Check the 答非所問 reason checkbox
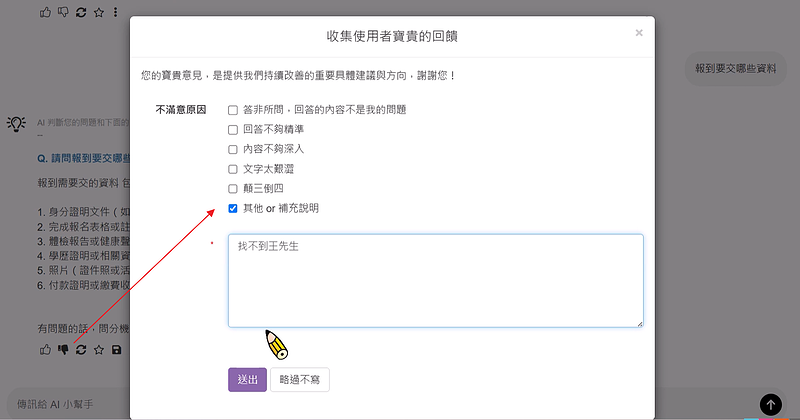 pos(233,110)
